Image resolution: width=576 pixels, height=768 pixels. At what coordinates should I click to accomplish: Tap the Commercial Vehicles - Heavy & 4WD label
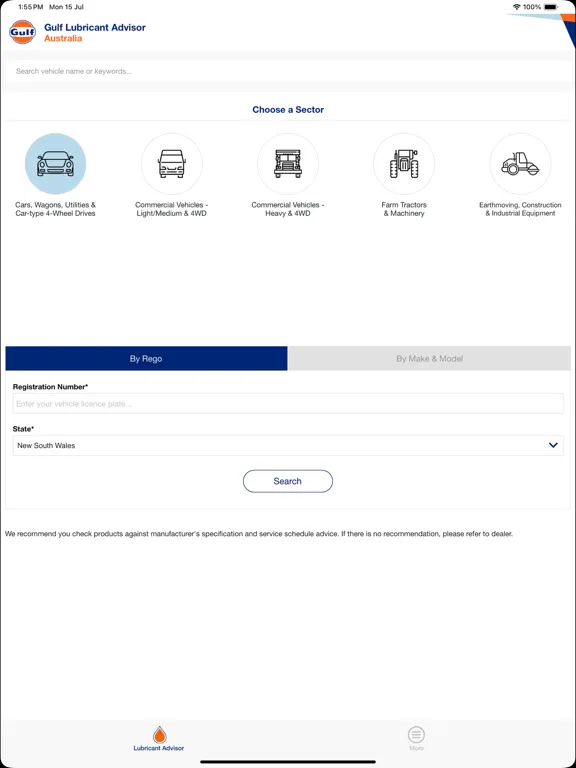point(288,209)
